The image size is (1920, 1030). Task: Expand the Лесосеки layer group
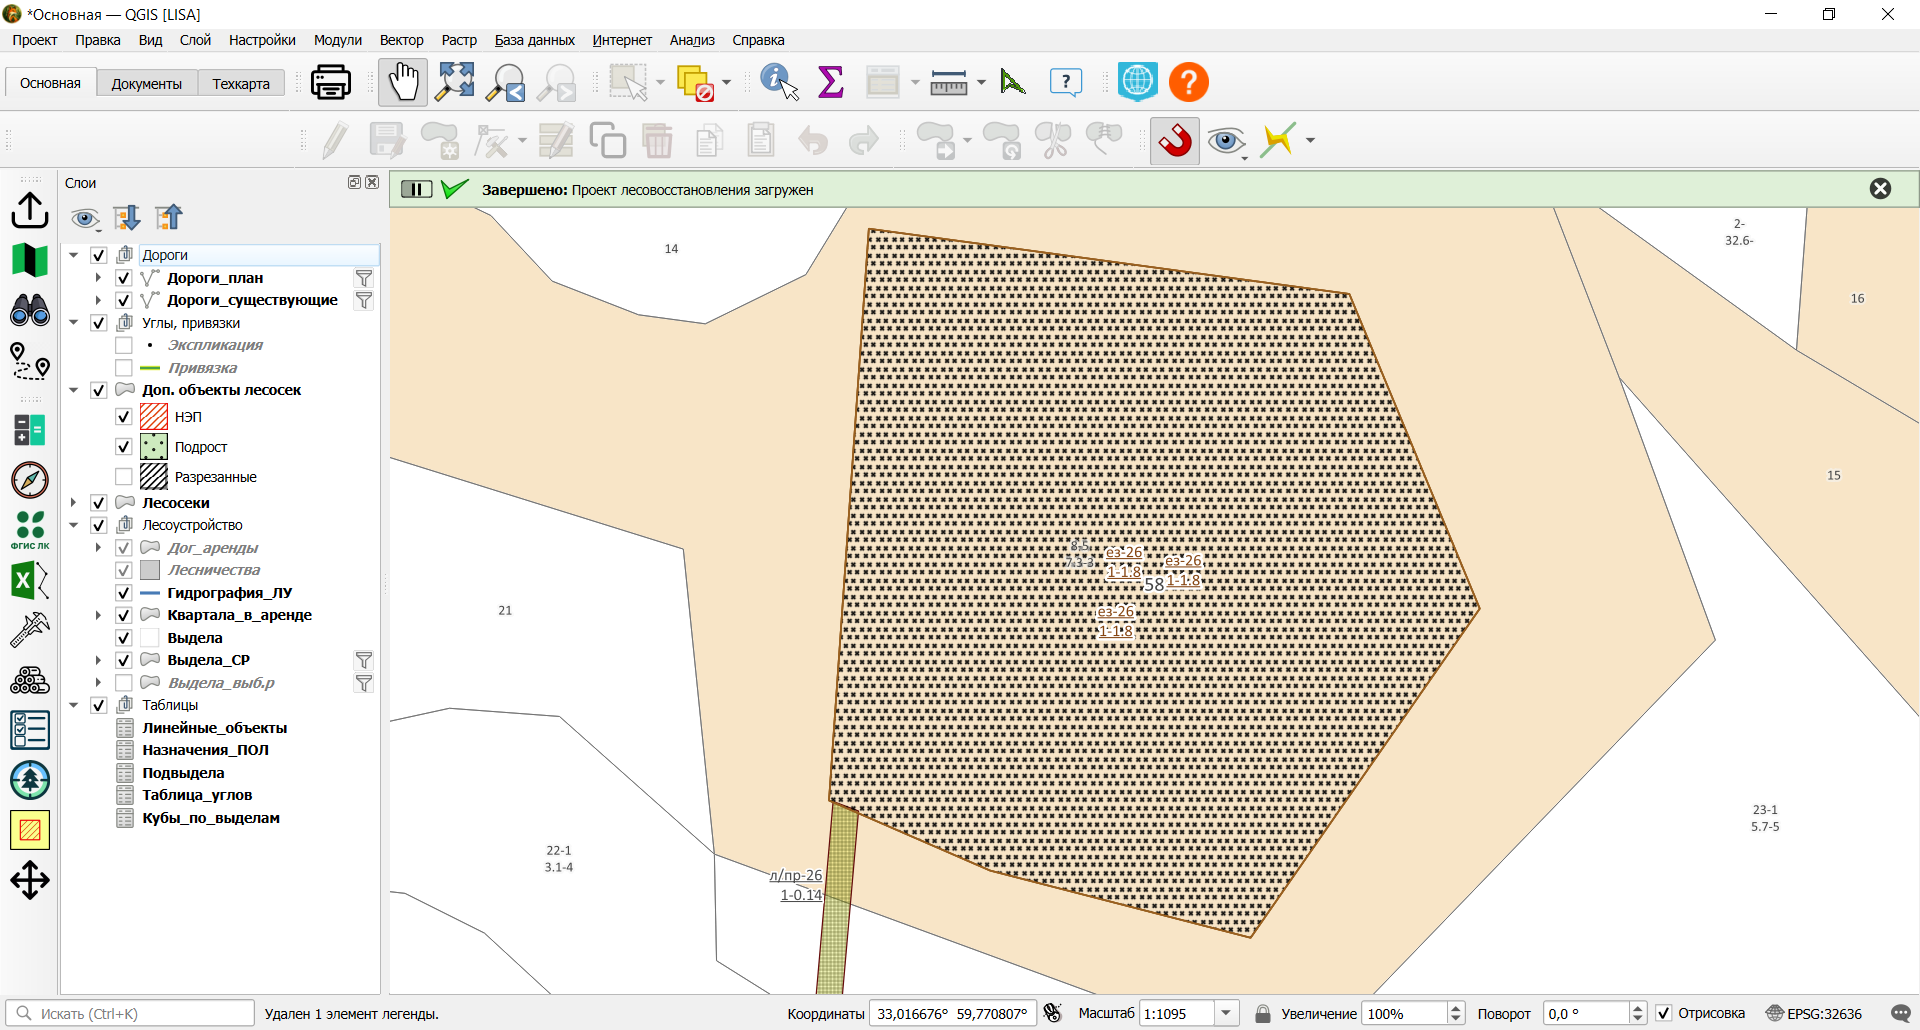[x=74, y=503]
